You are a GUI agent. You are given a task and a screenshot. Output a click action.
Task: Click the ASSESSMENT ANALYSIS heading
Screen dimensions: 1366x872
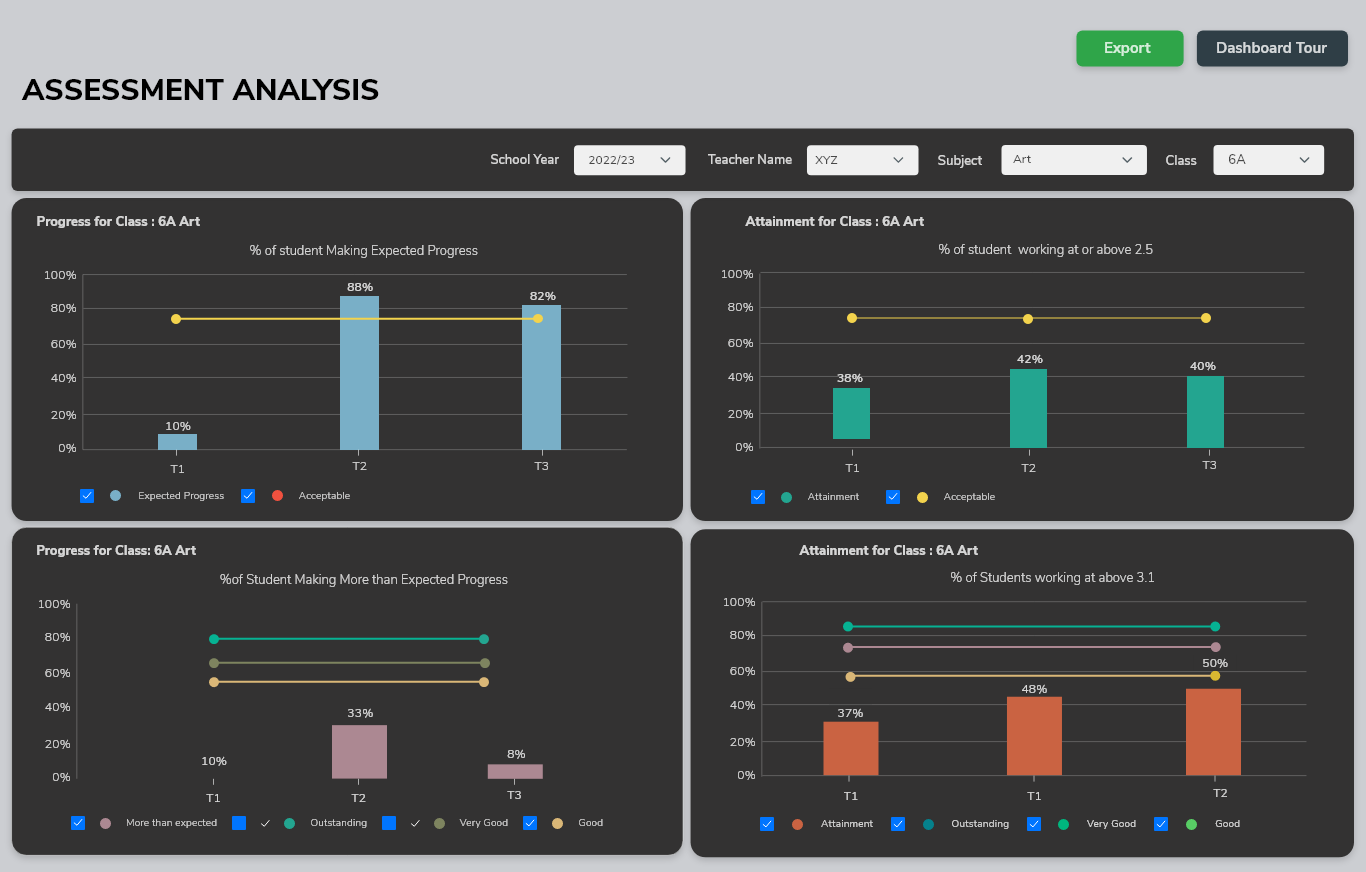click(x=200, y=90)
